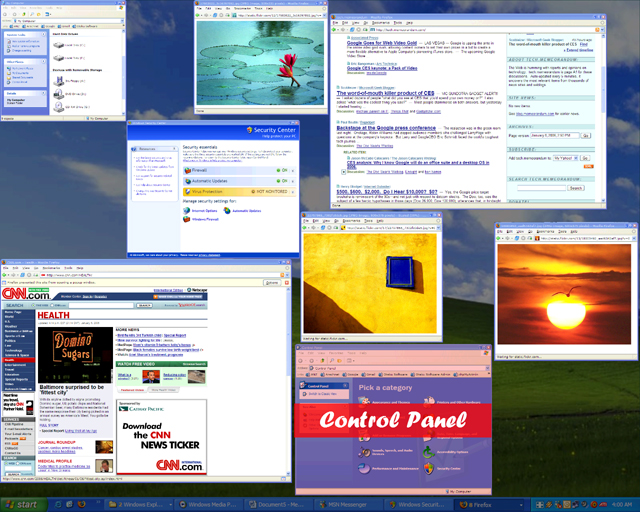This screenshot has width=640, height=512.
Task: Open the floppy drive icon in My Computer
Action: click(59, 81)
